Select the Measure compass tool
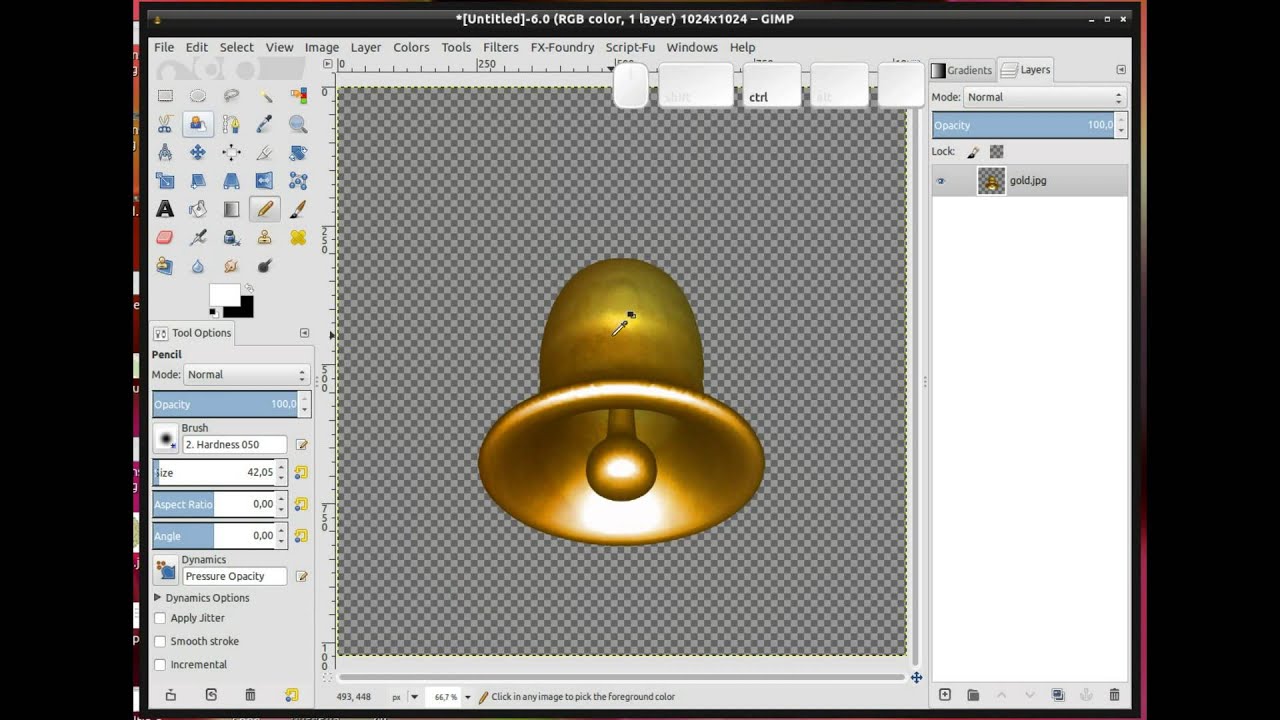 coord(165,152)
